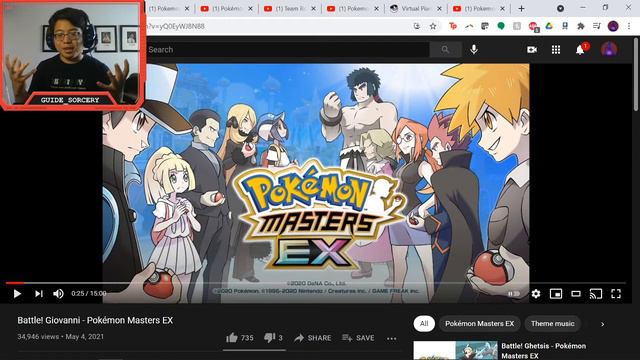Show more filter chips arrow
Viewport: 640px width, 360px height.
[602, 324]
